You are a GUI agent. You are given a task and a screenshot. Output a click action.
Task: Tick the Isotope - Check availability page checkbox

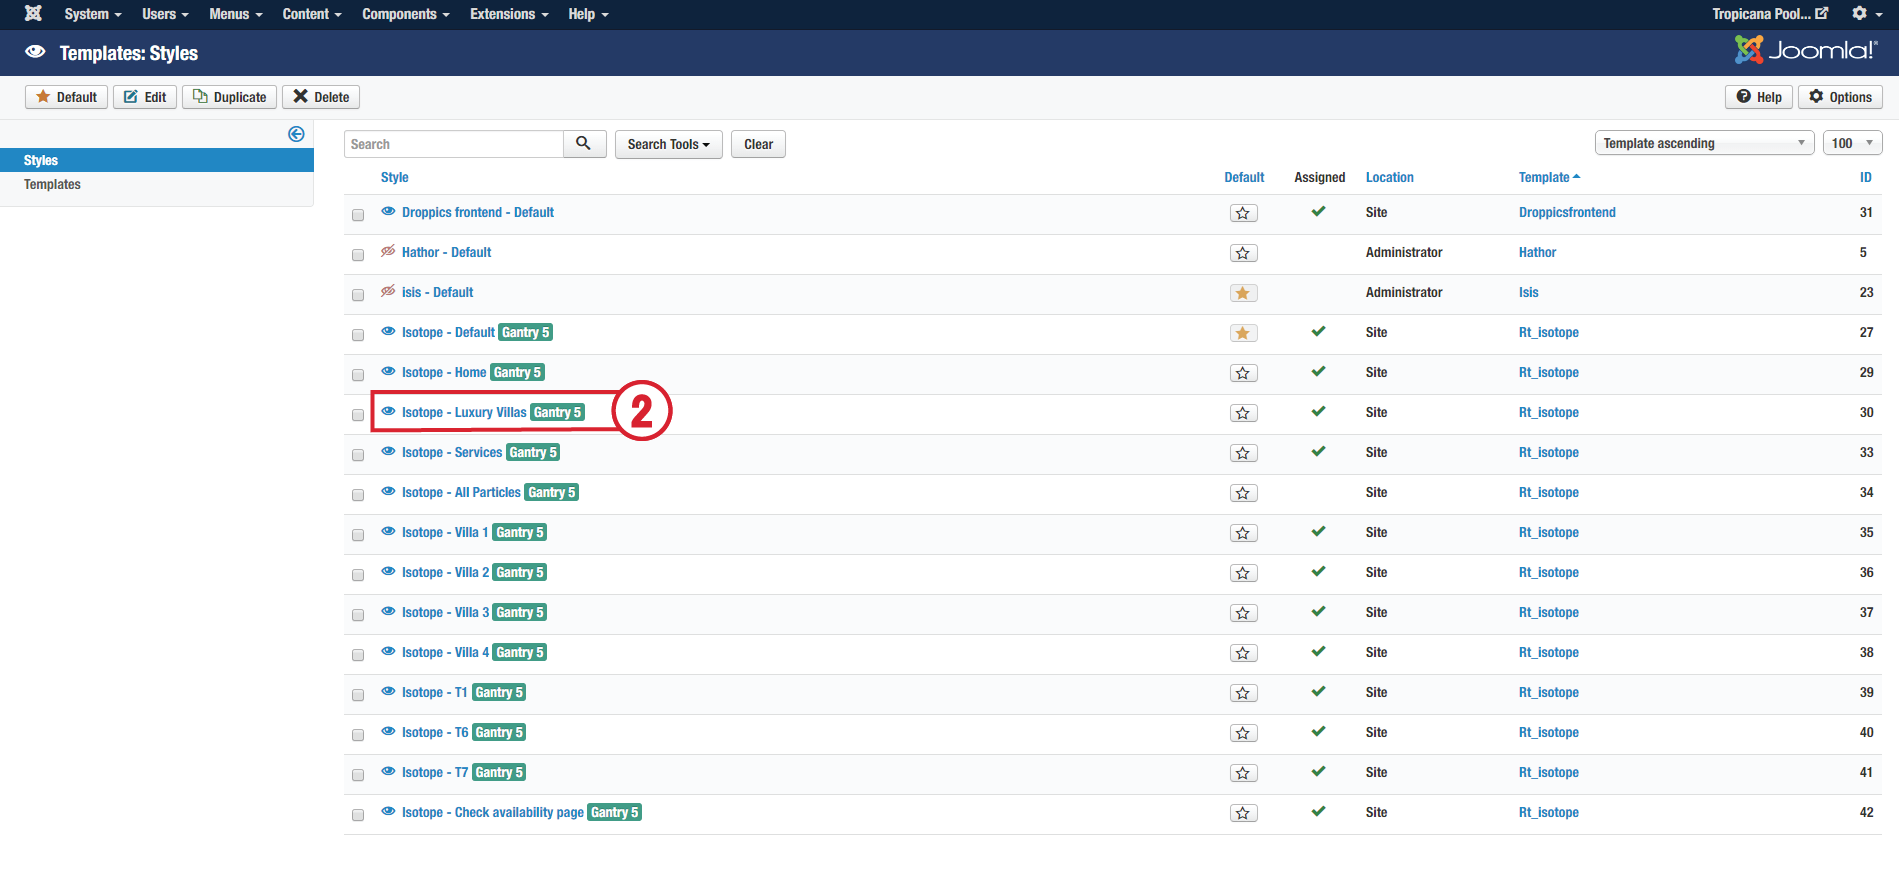(x=358, y=815)
